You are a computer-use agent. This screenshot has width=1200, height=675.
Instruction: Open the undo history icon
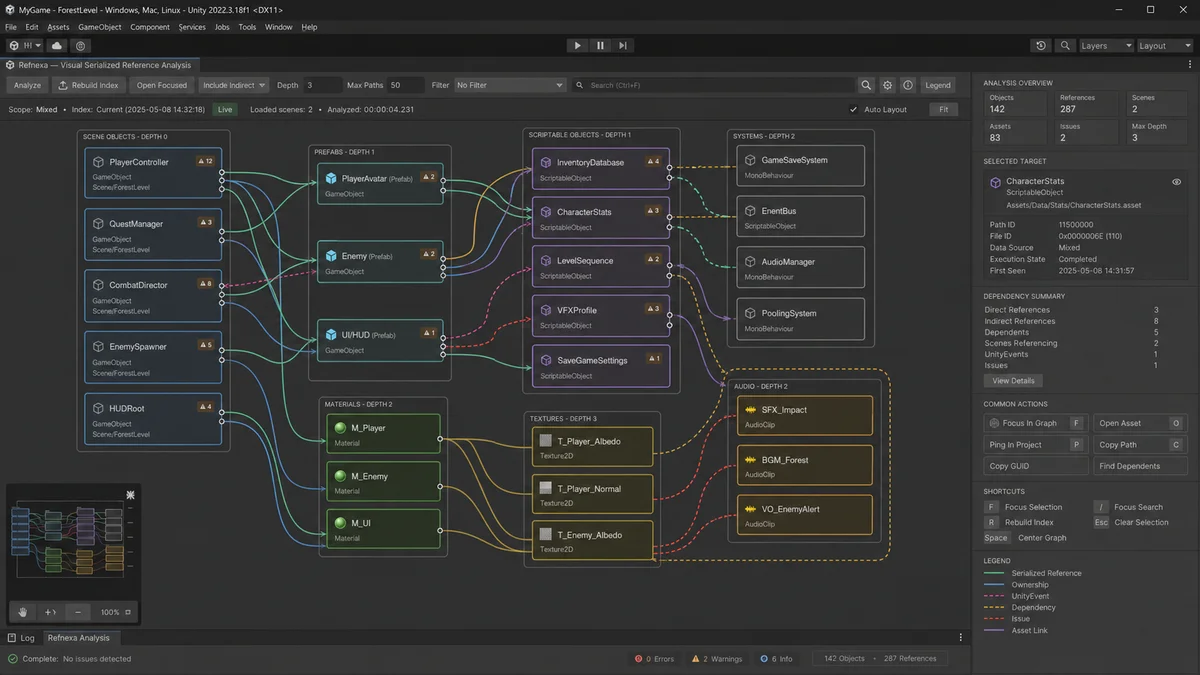(x=1041, y=45)
